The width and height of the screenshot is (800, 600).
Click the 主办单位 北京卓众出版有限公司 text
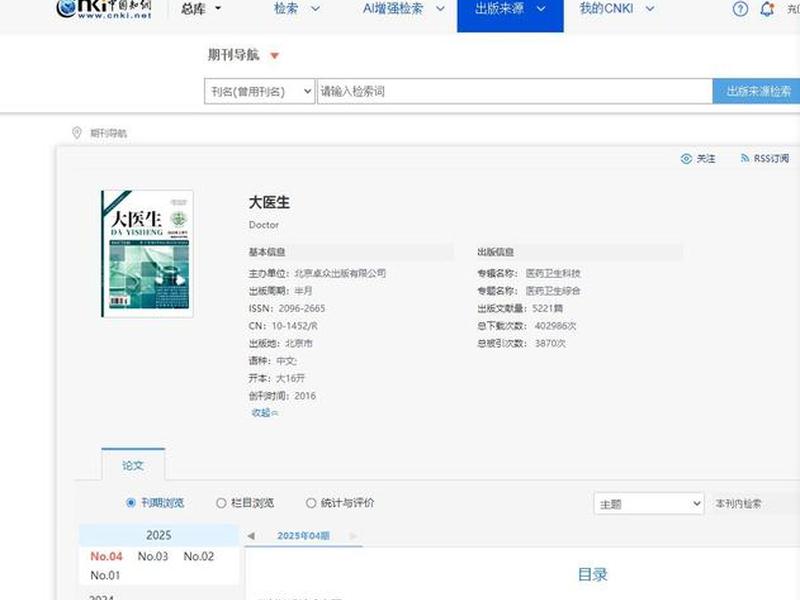click(340, 273)
